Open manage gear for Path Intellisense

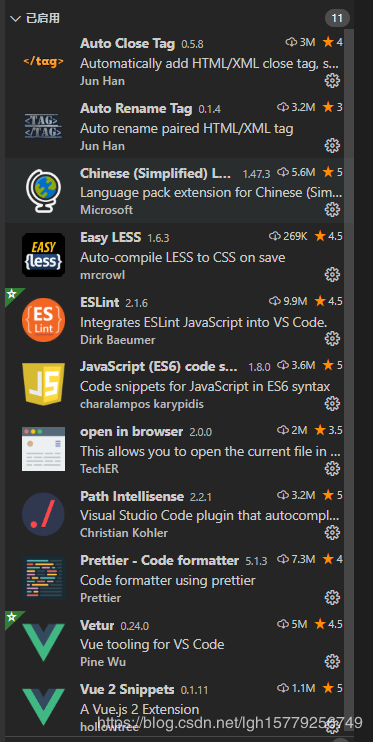(x=332, y=532)
